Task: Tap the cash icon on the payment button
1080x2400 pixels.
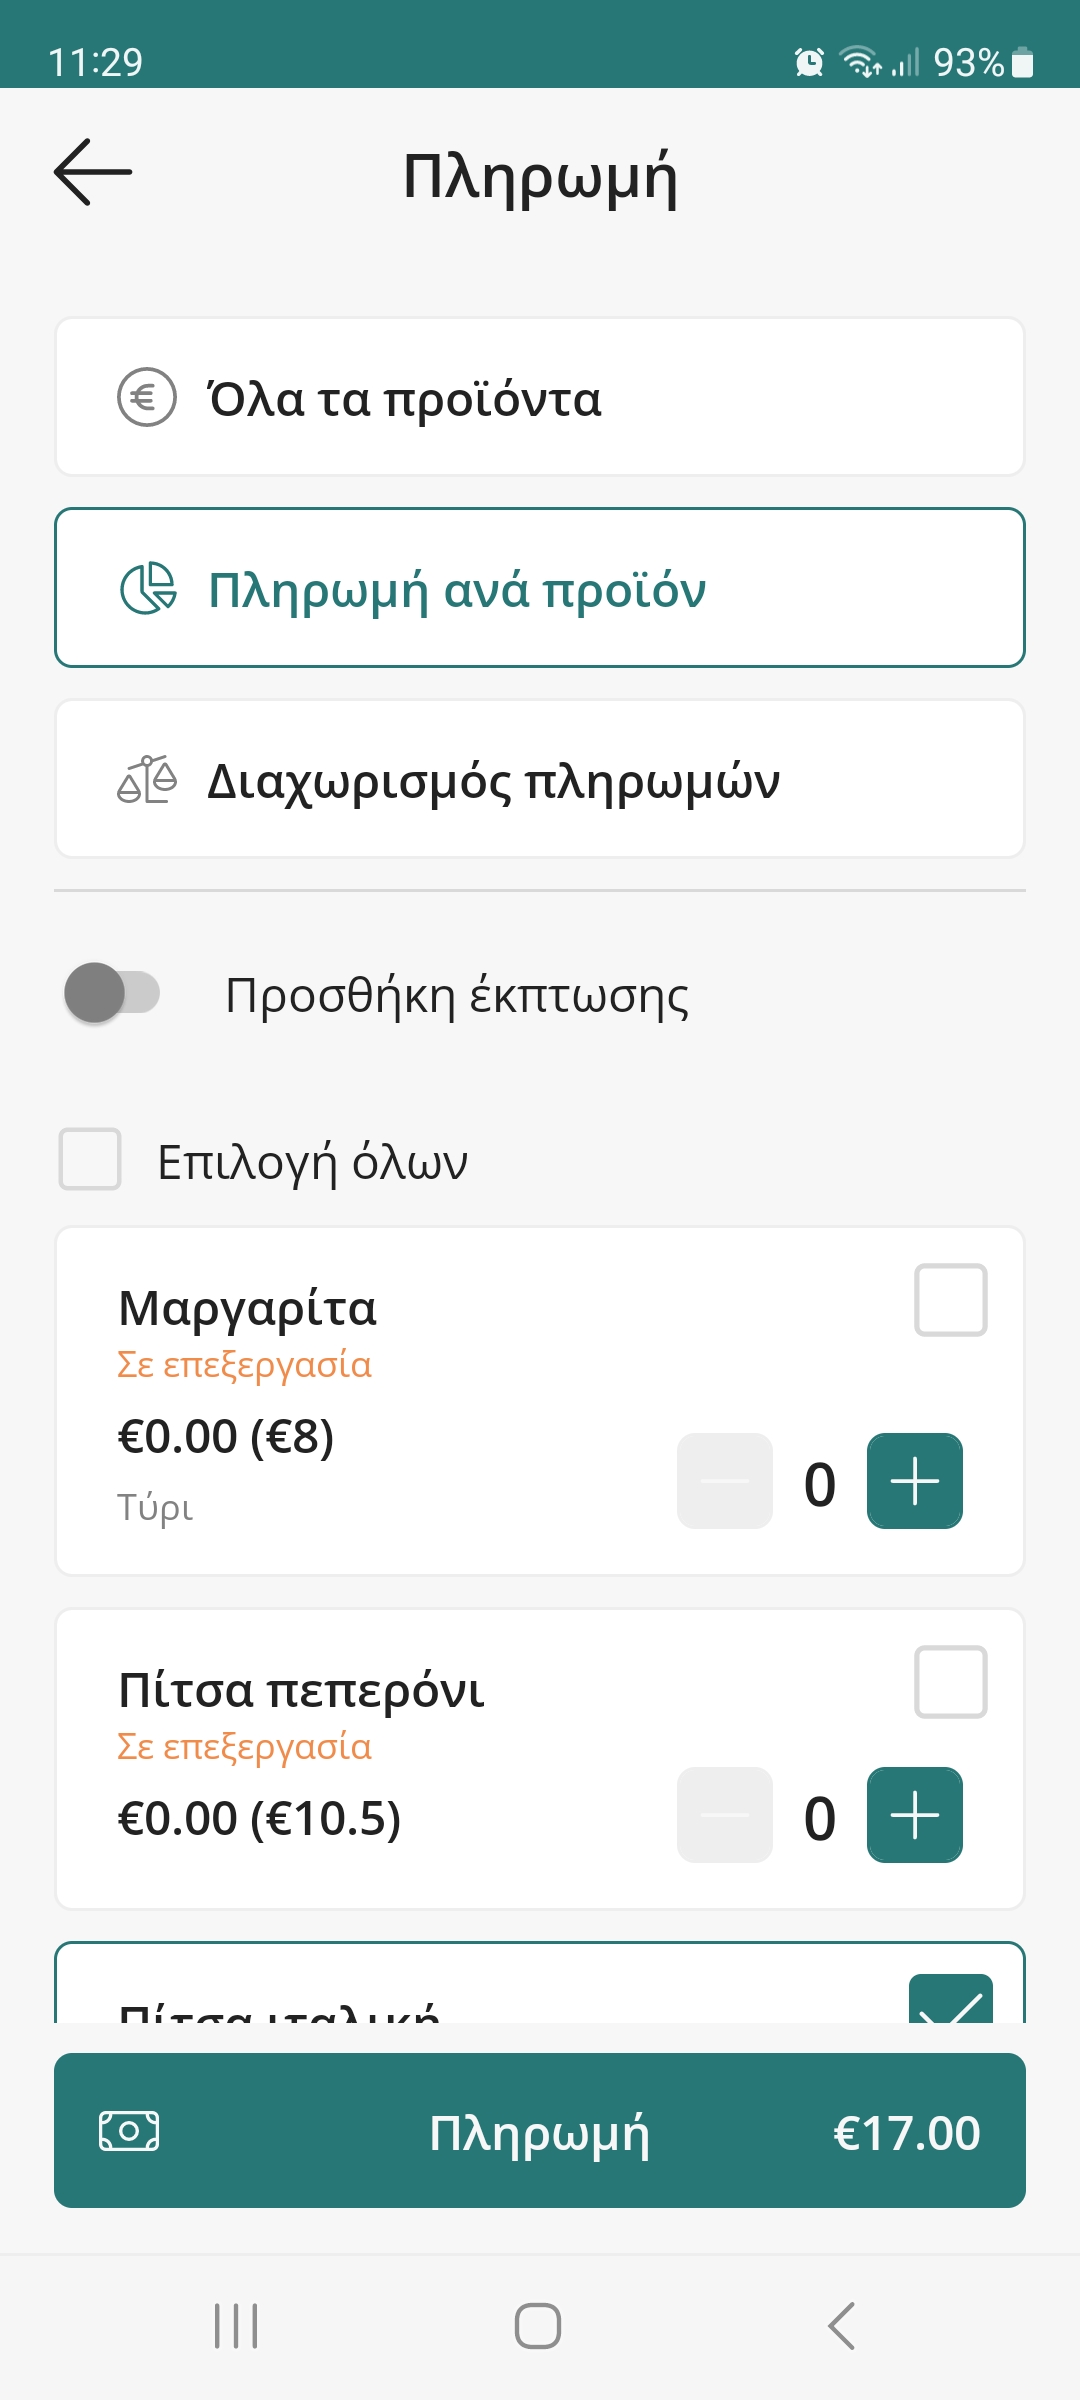Action: point(129,2131)
